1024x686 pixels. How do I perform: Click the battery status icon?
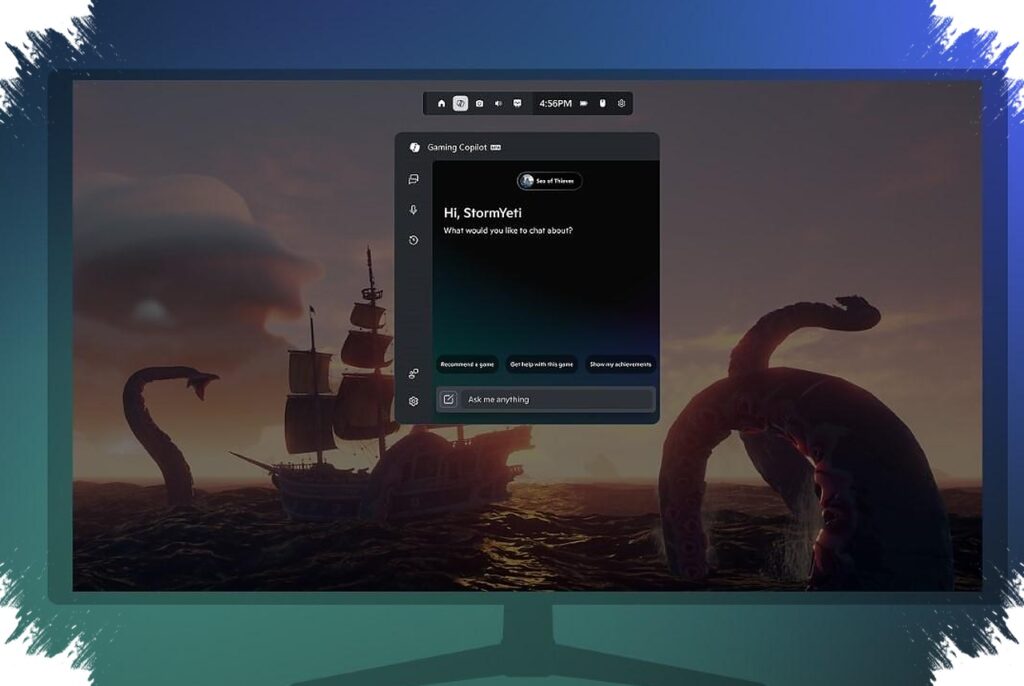click(x=584, y=103)
